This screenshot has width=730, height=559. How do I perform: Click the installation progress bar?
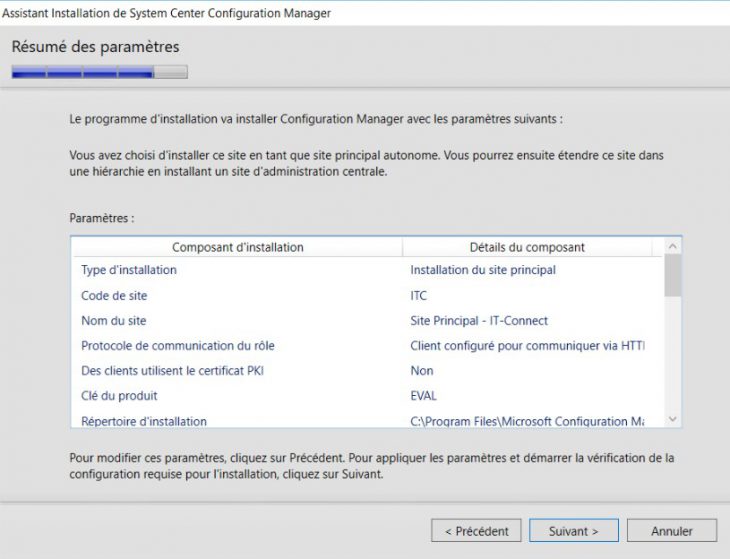[99, 72]
